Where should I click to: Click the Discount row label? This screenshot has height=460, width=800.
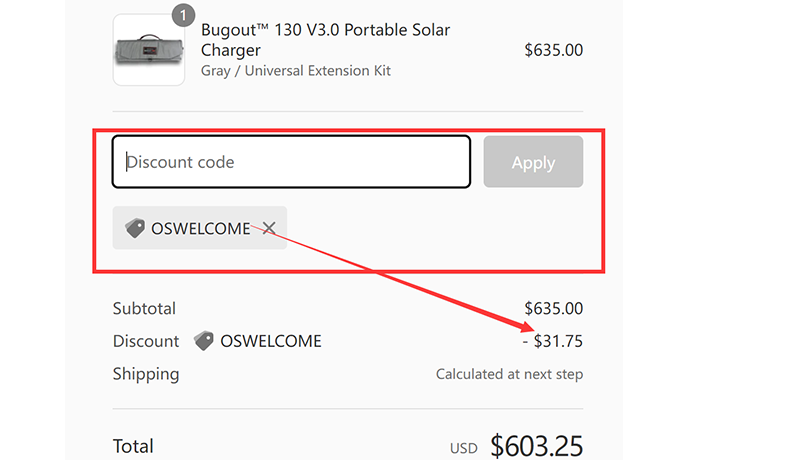click(x=146, y=341)
